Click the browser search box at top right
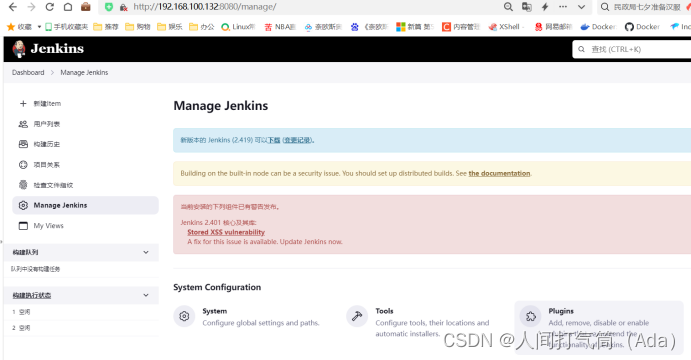 tap(644, 7)
